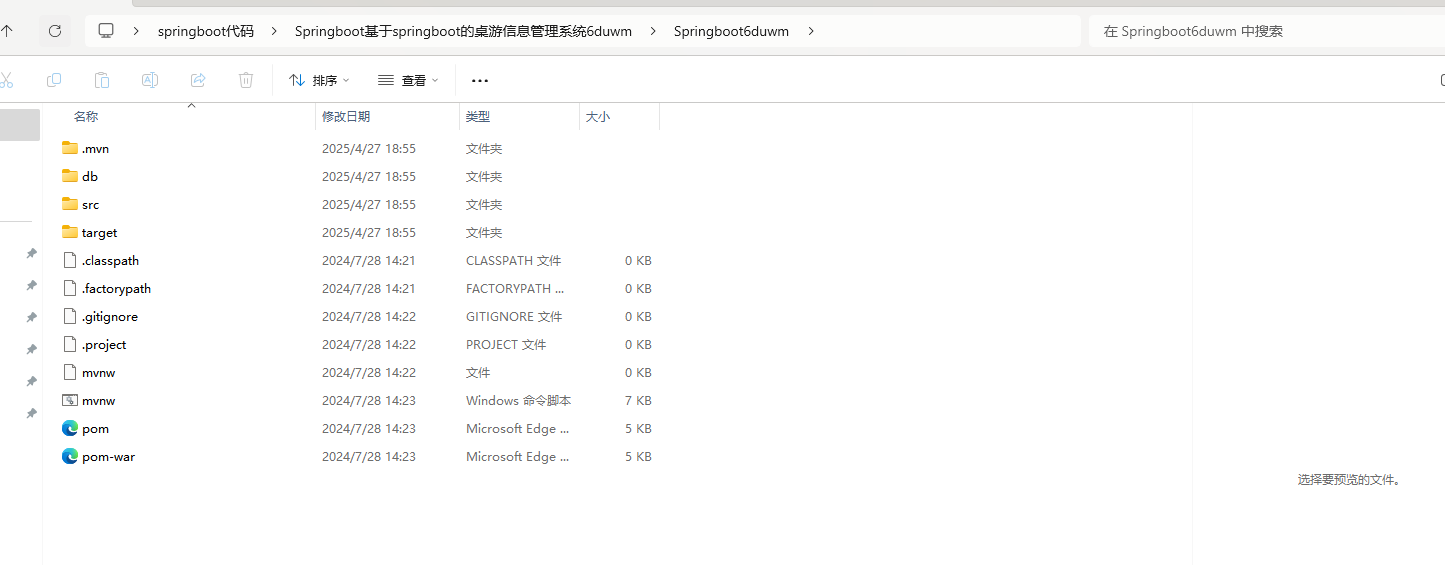Viewport: 1445px width, 565px height.
Task: Click the FACTORYPATH type cell
Action: pyautogui.click(x=515, y=288)
